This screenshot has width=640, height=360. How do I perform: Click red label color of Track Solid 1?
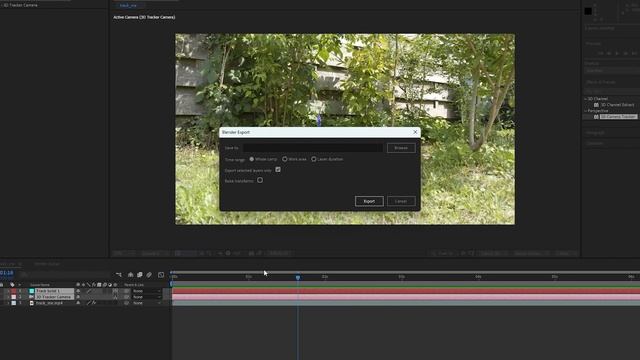(13, 291)
